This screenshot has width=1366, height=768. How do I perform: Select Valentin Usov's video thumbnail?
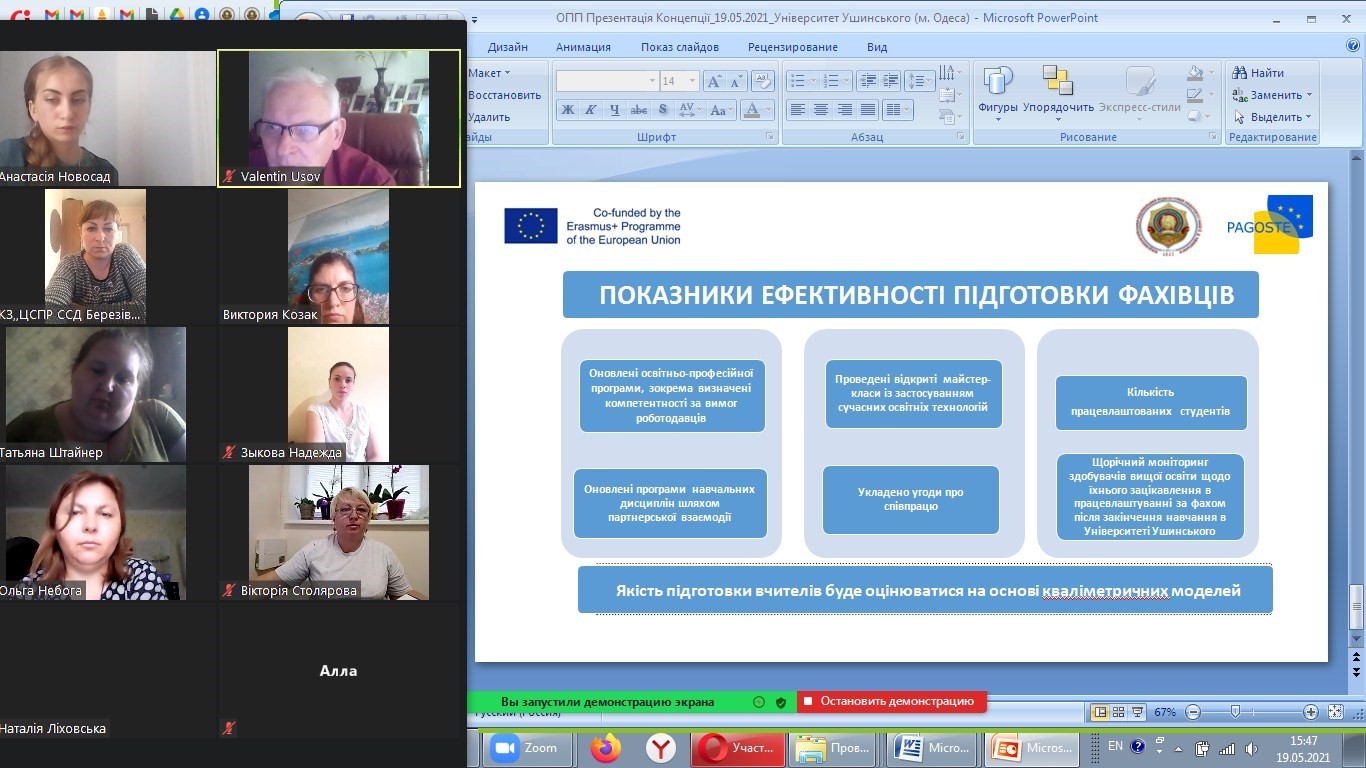pyautogui.click(x=339, y=118)
